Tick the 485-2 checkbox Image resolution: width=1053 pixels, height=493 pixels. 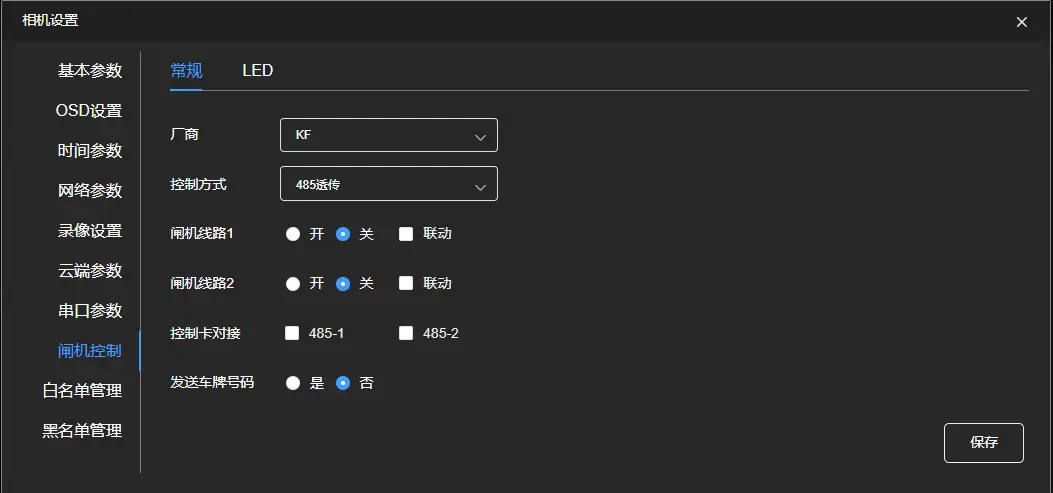[x=406, y=333]
